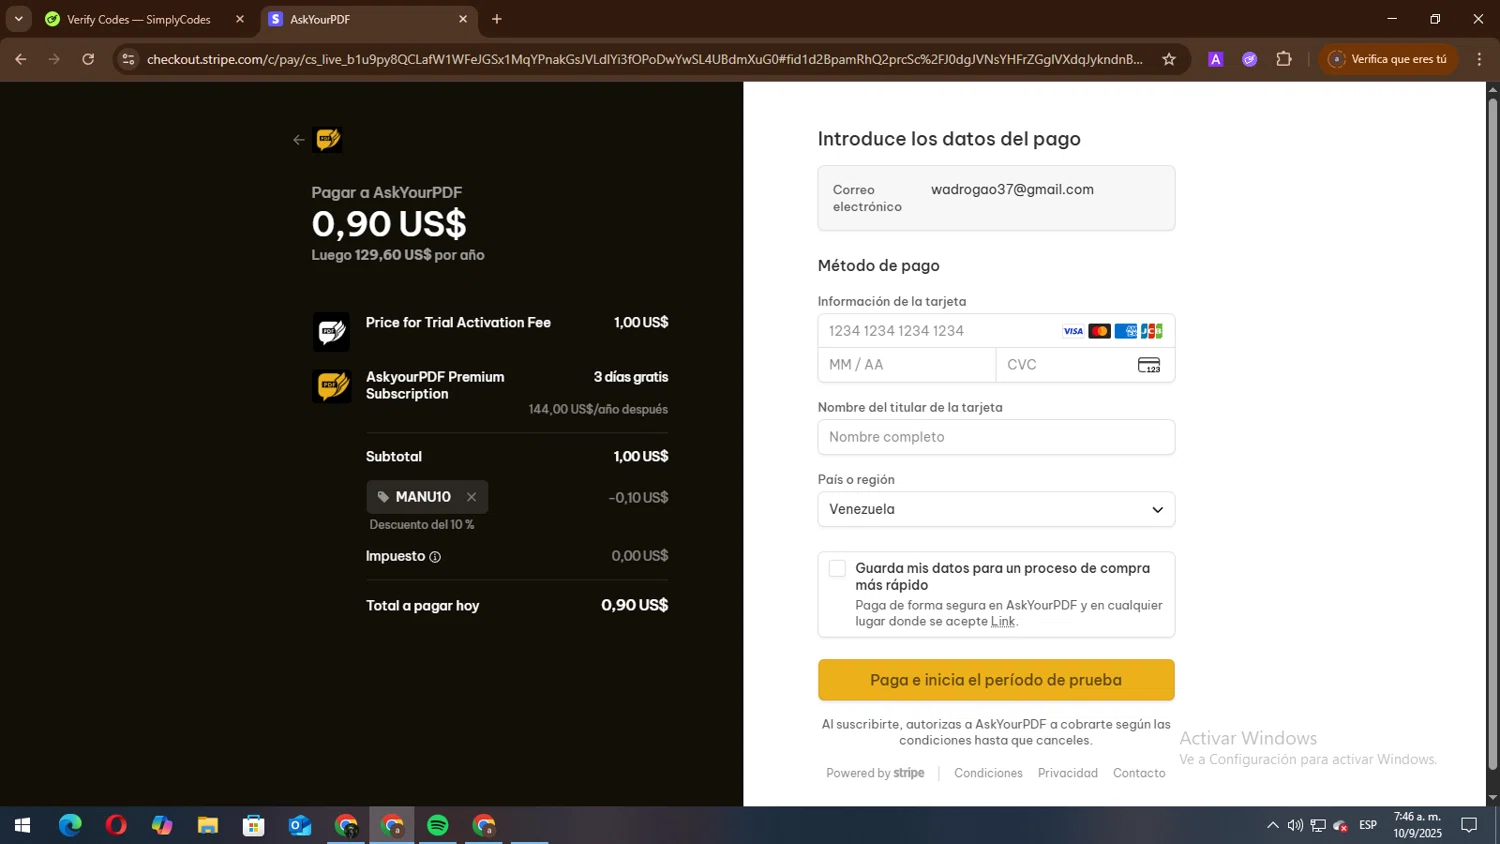Click the network tray icon
The height and width of the screenshot is (844, 1500).
point(1318,825)
